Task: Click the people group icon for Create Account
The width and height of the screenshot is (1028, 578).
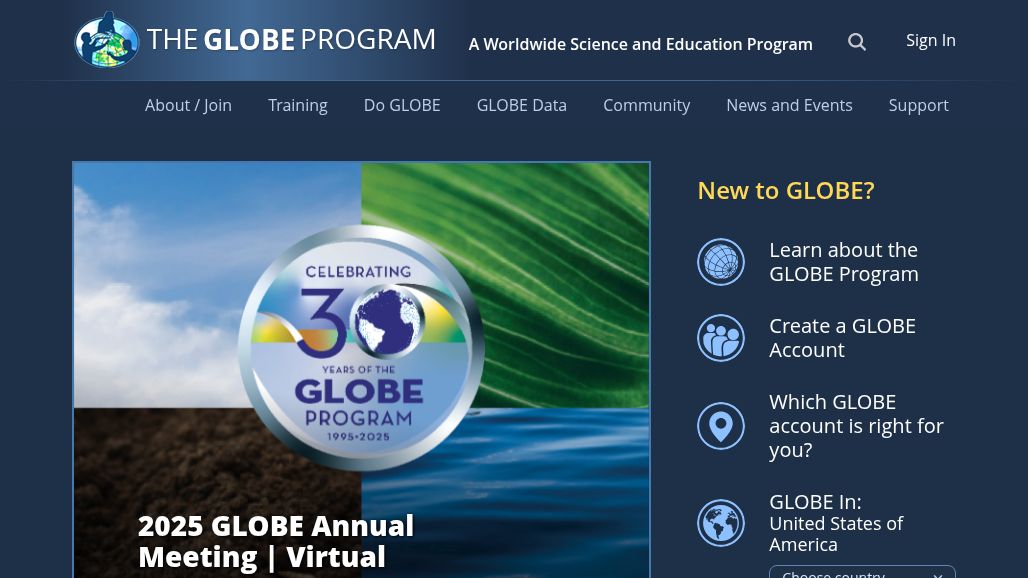Action: [x=721, y=338]
